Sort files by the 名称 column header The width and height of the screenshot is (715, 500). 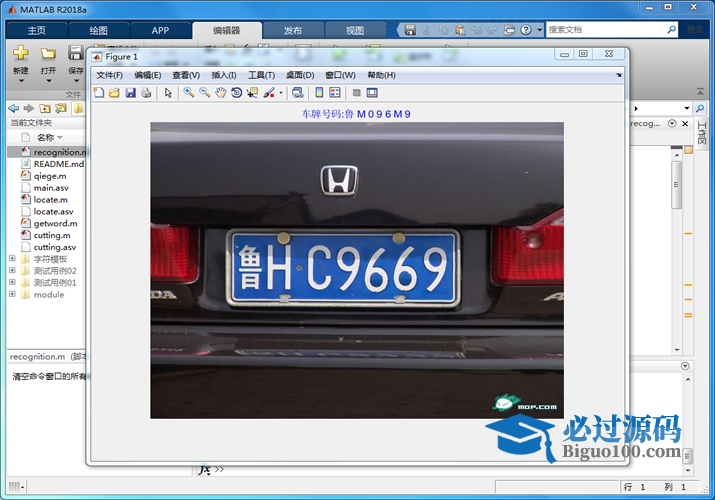point(49,137)
